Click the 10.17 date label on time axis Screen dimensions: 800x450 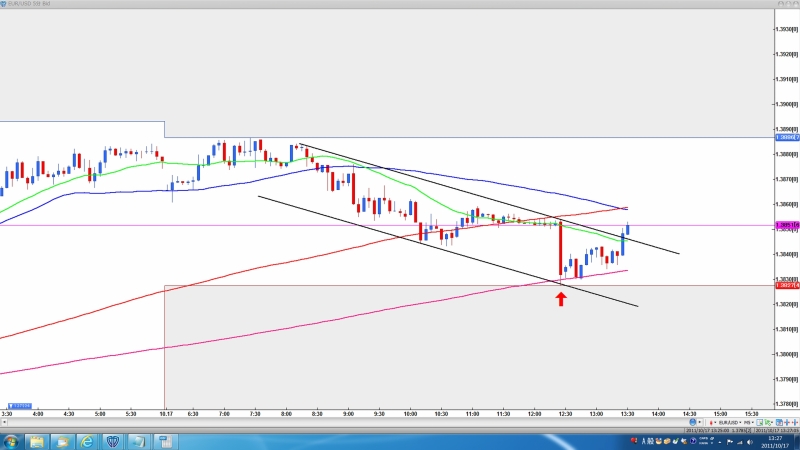166,414
